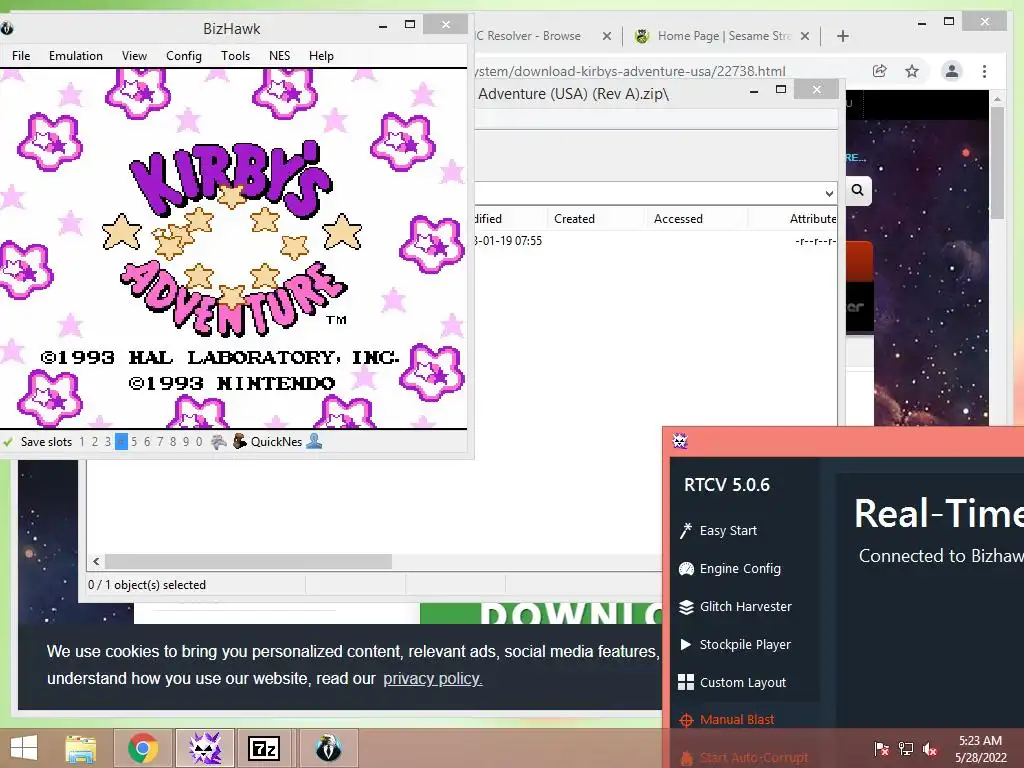The width and height of the screenshot is (1024, 768).
Task: Click the Chrome share icon in address bar
Action: [880, 71]
